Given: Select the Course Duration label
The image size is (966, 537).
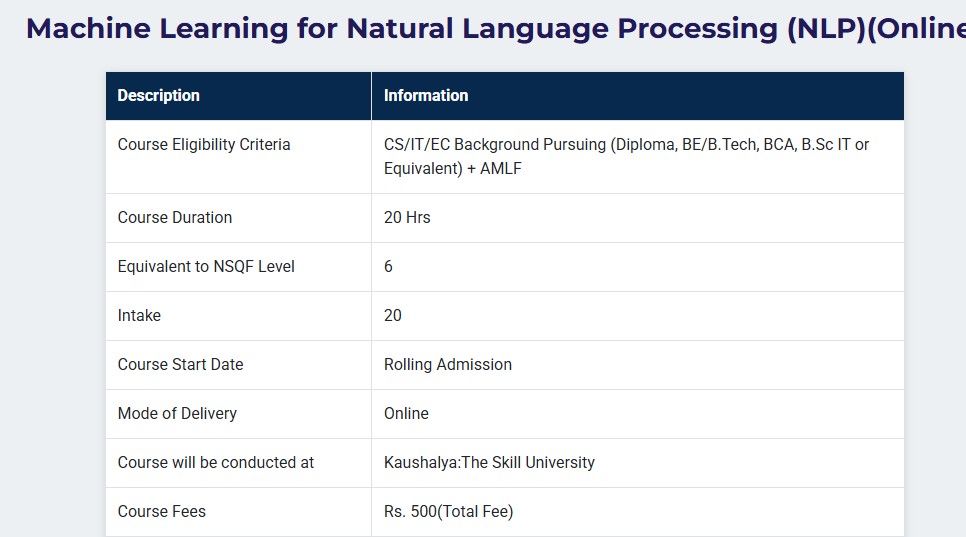Looking at the screenshot, I should tap(175, 218).
